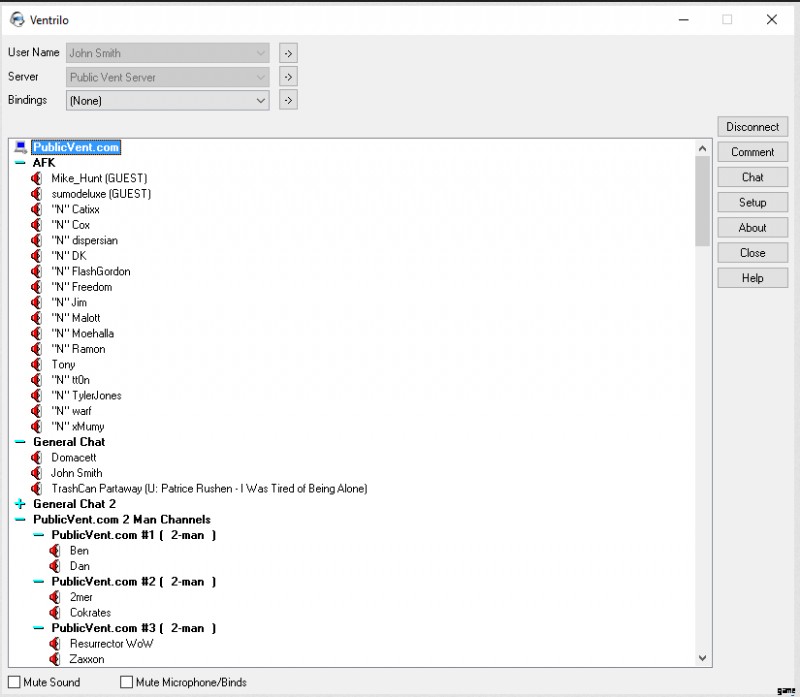Click the speaker icon beside sumodeluxe (GUEST)
The height and width of the screenshot is (697, 800).
(x=36, y=194)
